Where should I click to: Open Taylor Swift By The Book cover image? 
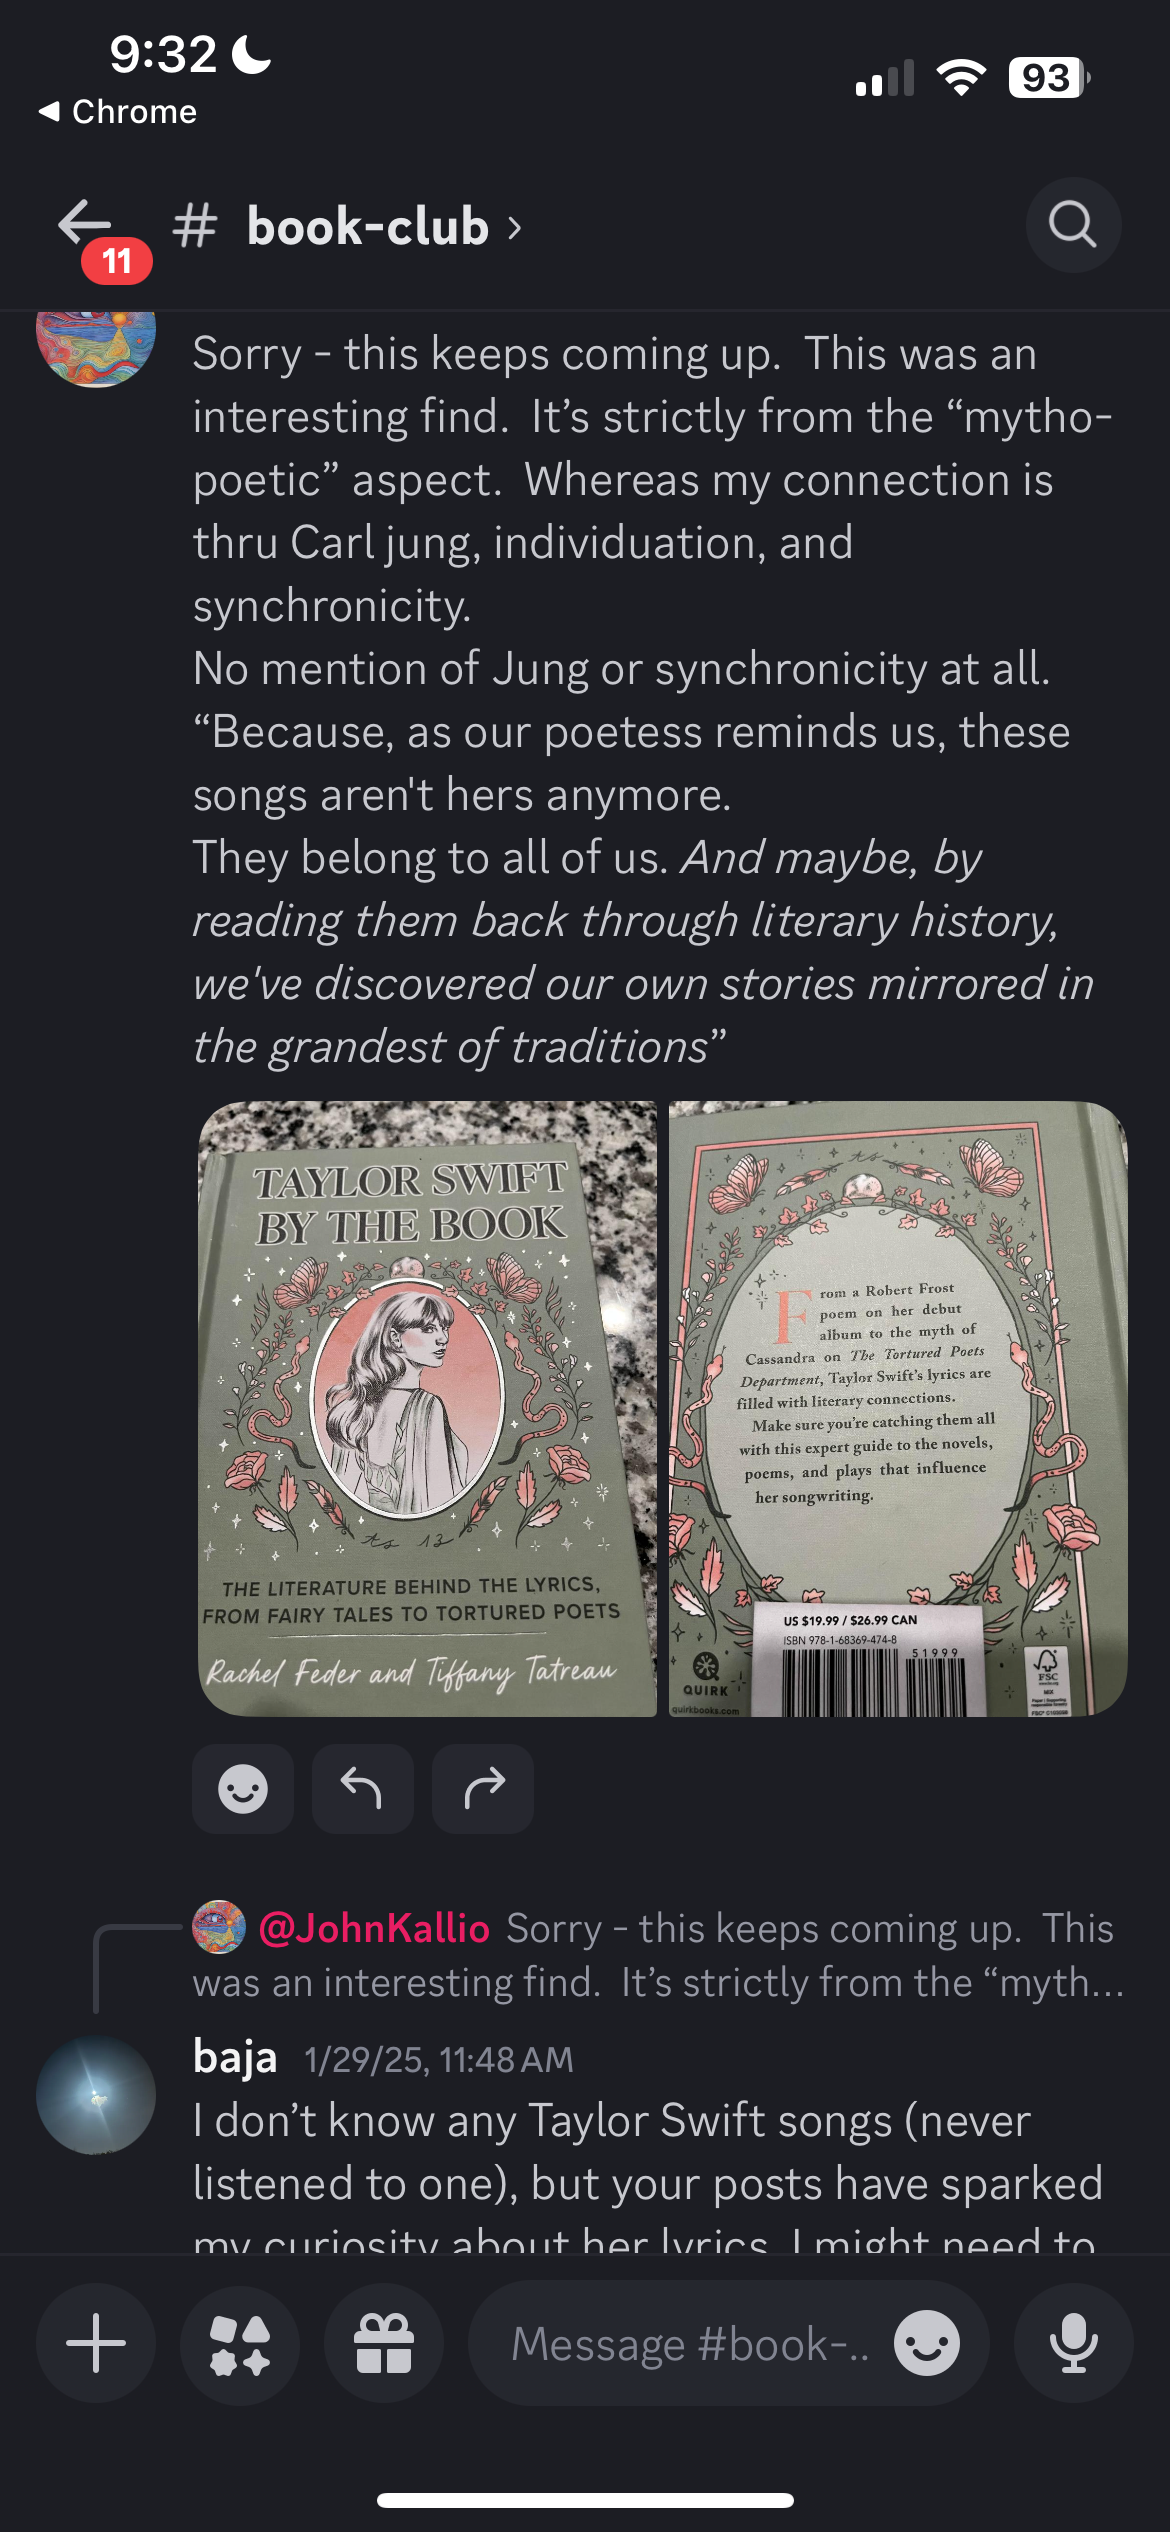tap(427, 1409)
